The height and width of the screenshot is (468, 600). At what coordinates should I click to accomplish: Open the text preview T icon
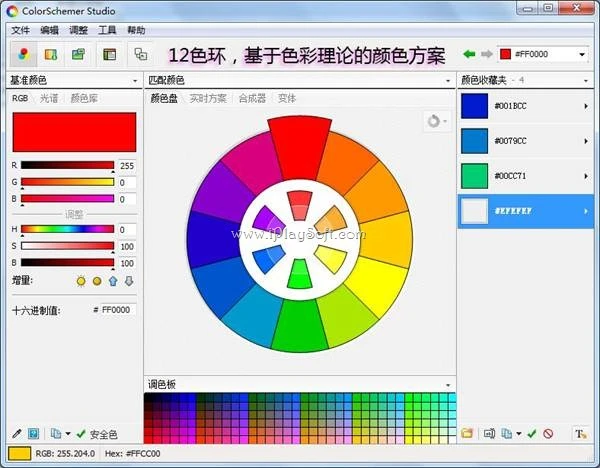click(x=580, y=434)
